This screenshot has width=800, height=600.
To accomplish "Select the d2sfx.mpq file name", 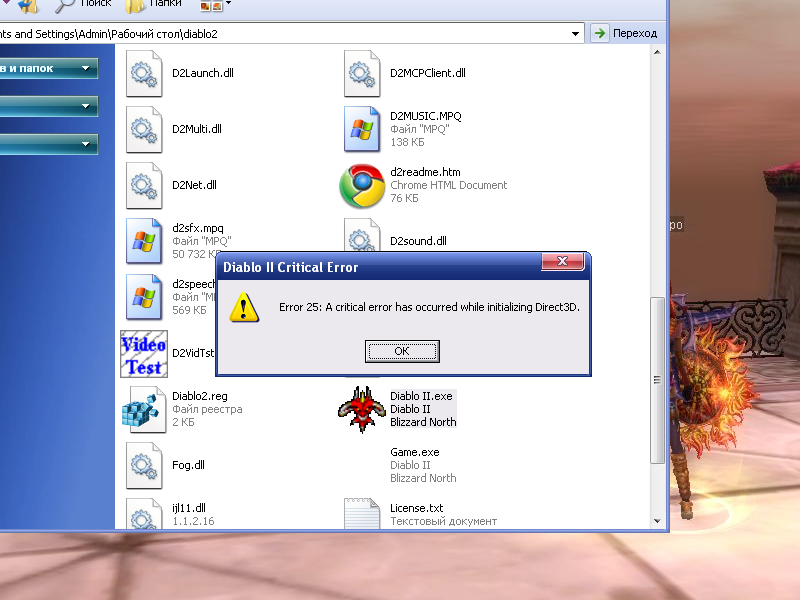I will pyautogui.click(x=197, y=228).
